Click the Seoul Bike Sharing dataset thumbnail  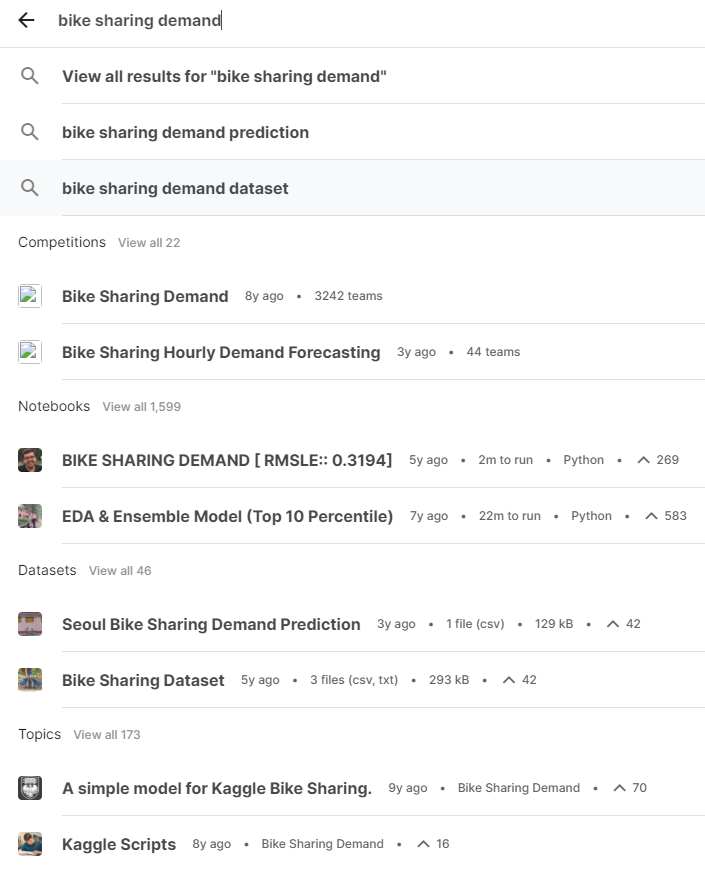pyautogui.click(x=30, y=624)
